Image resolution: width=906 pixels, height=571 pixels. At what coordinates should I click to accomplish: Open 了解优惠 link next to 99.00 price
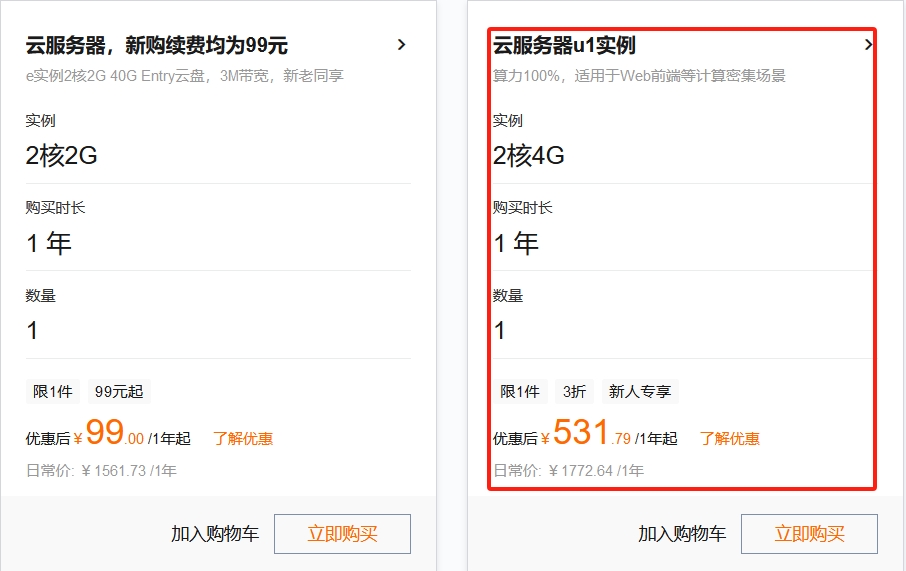[243, 439]
